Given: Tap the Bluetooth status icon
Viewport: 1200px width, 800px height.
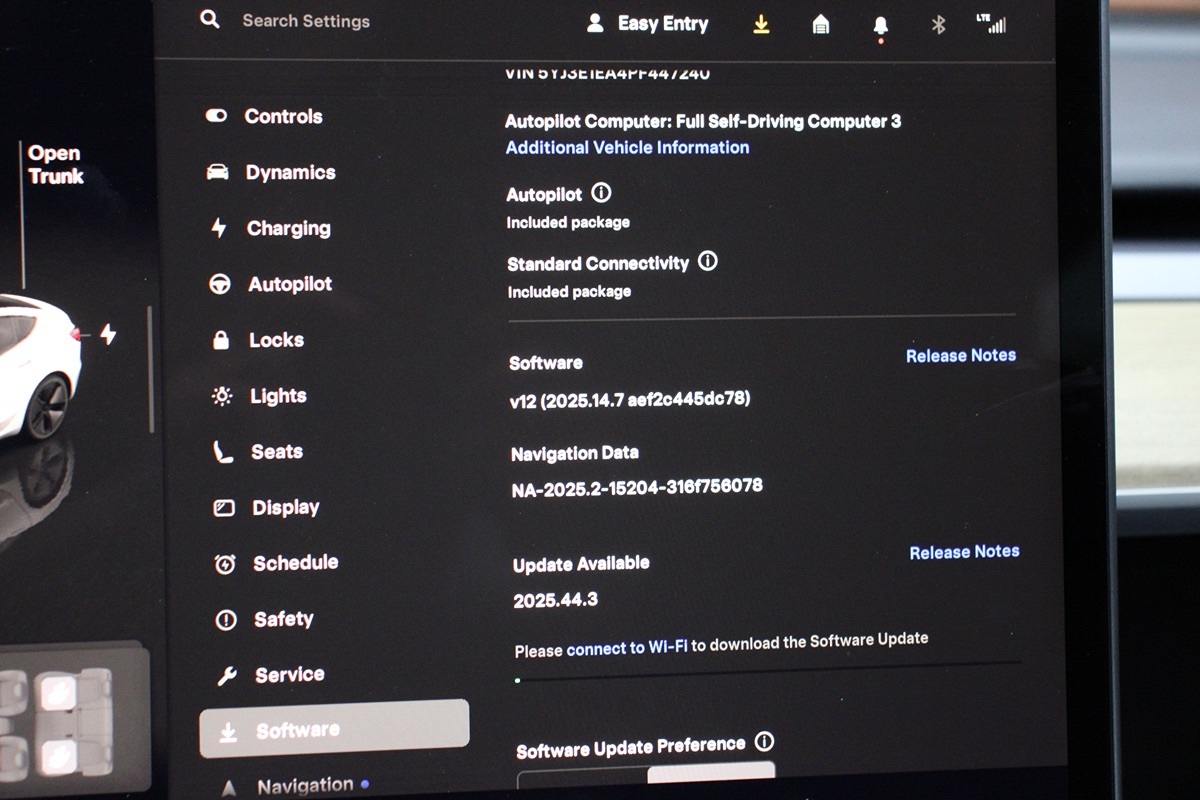Looking at the screenshot, I should [938, 25].
